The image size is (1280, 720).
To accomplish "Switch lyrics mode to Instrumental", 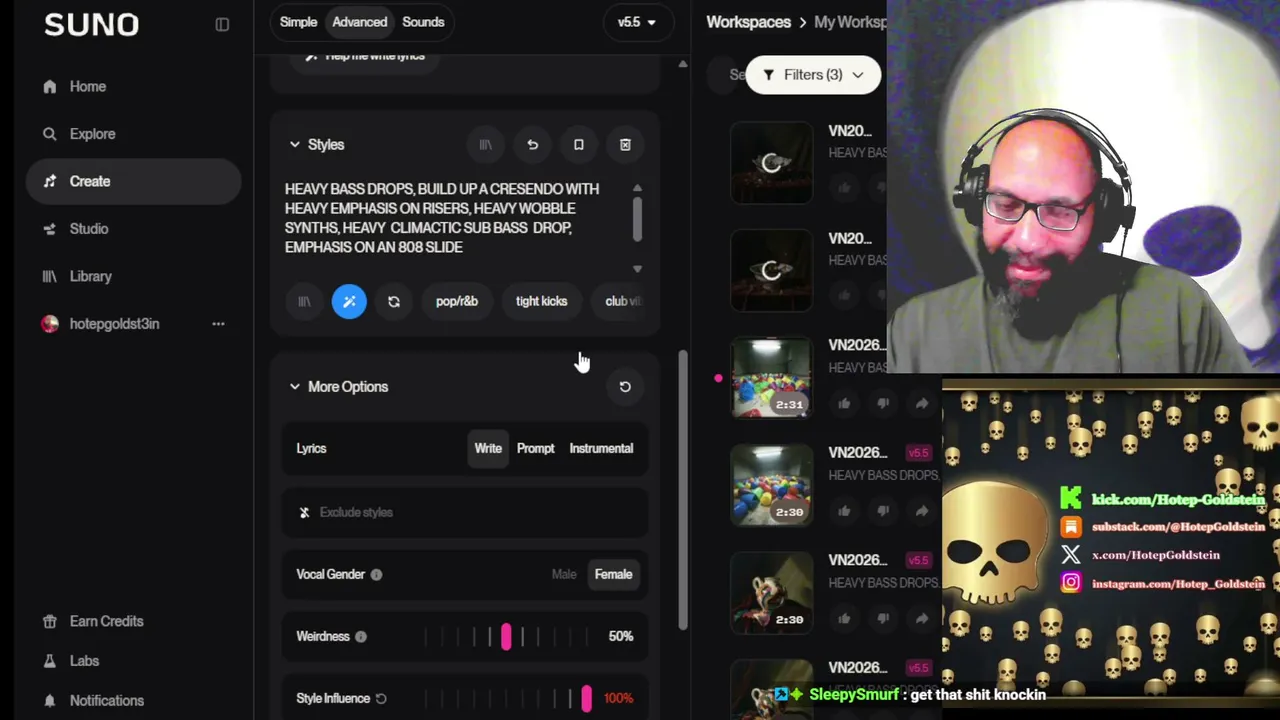I will coord(601,449).
